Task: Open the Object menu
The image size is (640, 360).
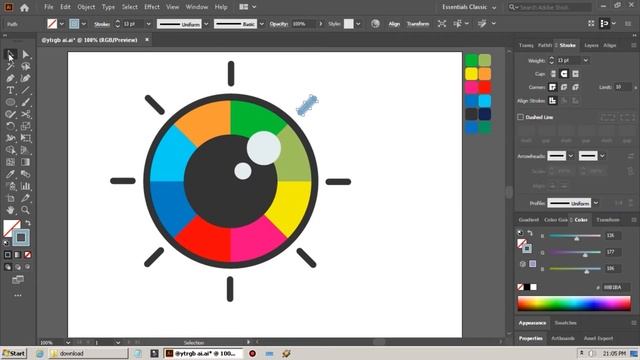Action: 86,7
